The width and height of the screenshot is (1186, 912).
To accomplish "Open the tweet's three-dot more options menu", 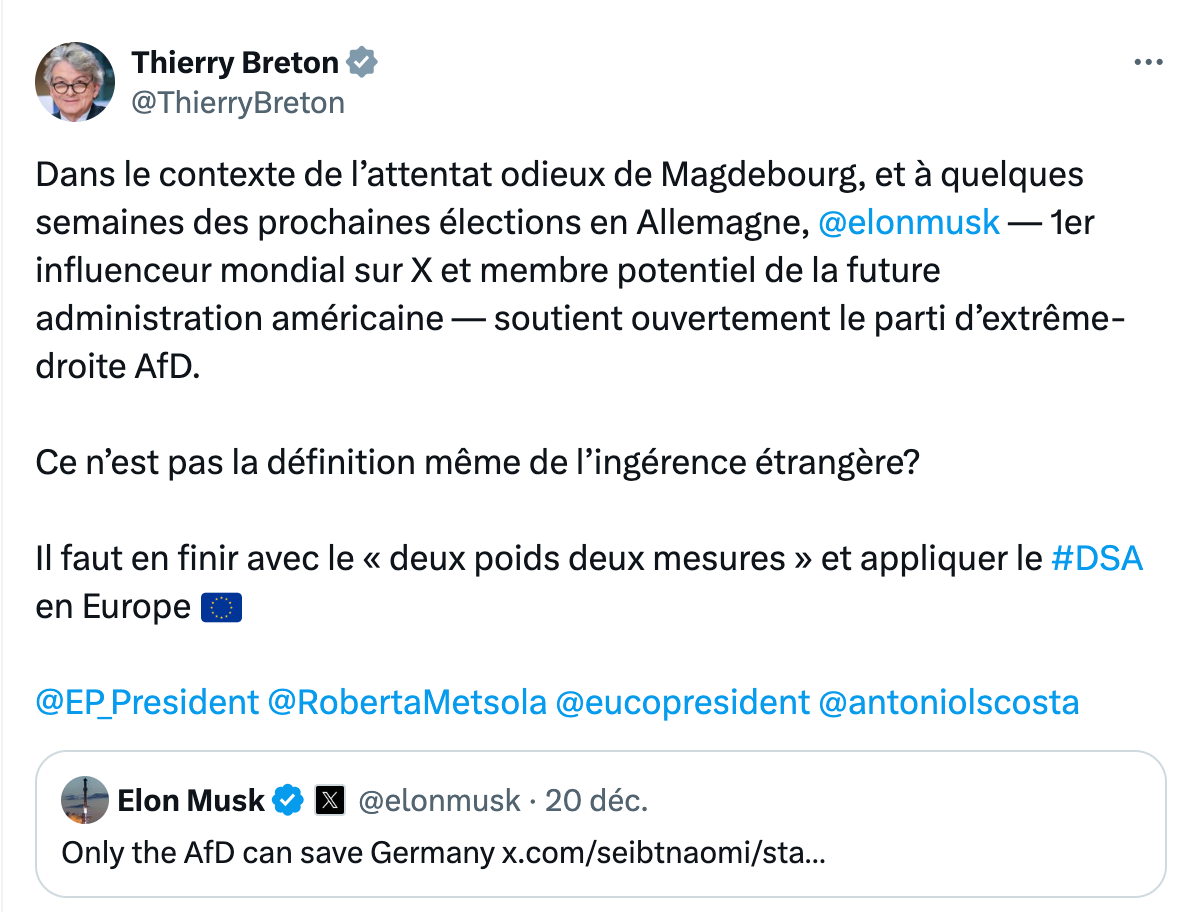I will click(x=1148, y=62).
